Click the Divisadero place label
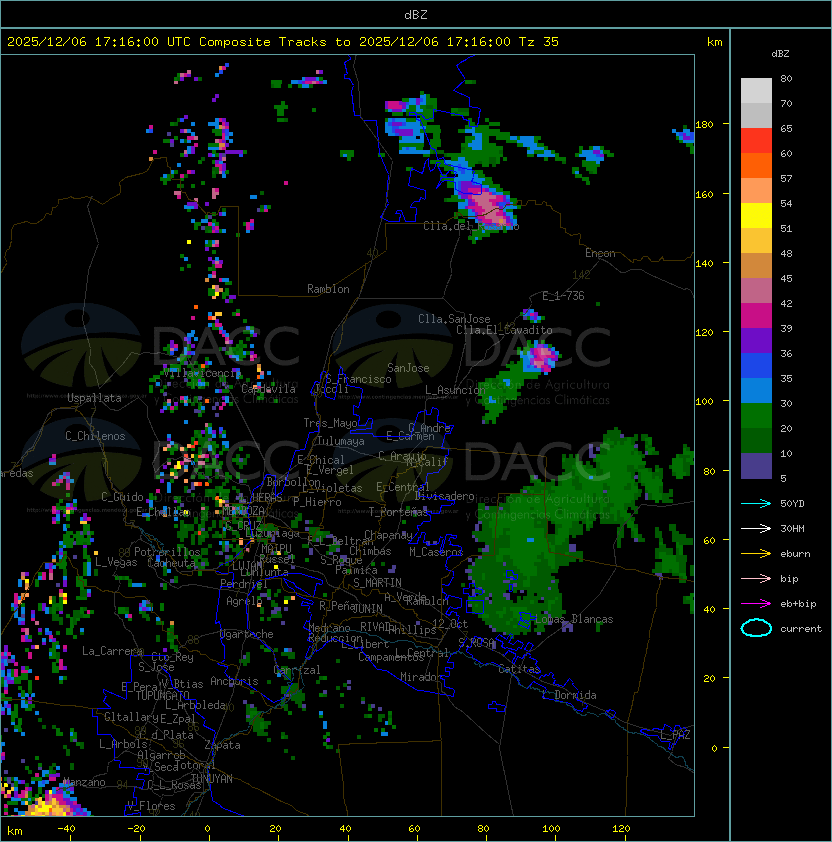Viewport: 832px width, 842px height. 444,496
